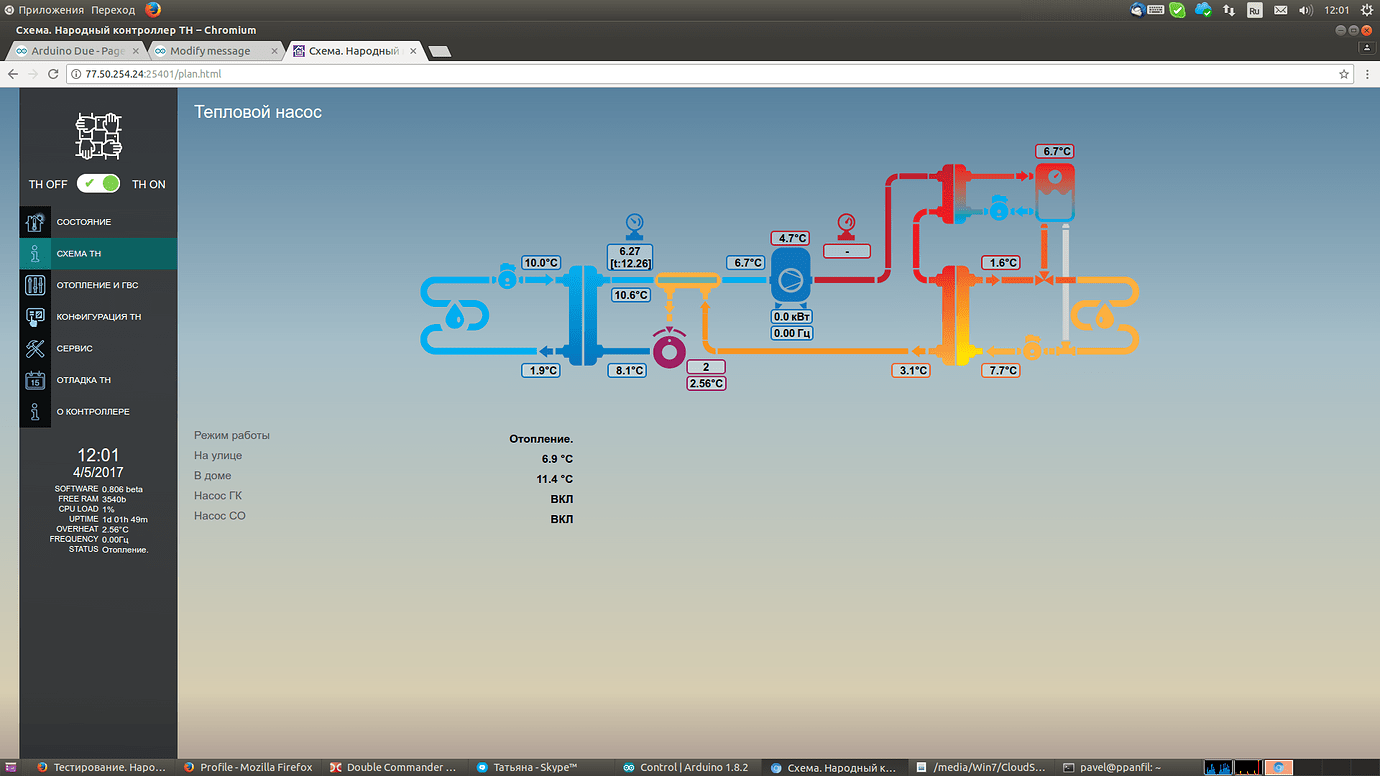
Task: Open ОТОПЛЕНИЕ И ГВС sliders icon
Action: [x=35, y=284]
